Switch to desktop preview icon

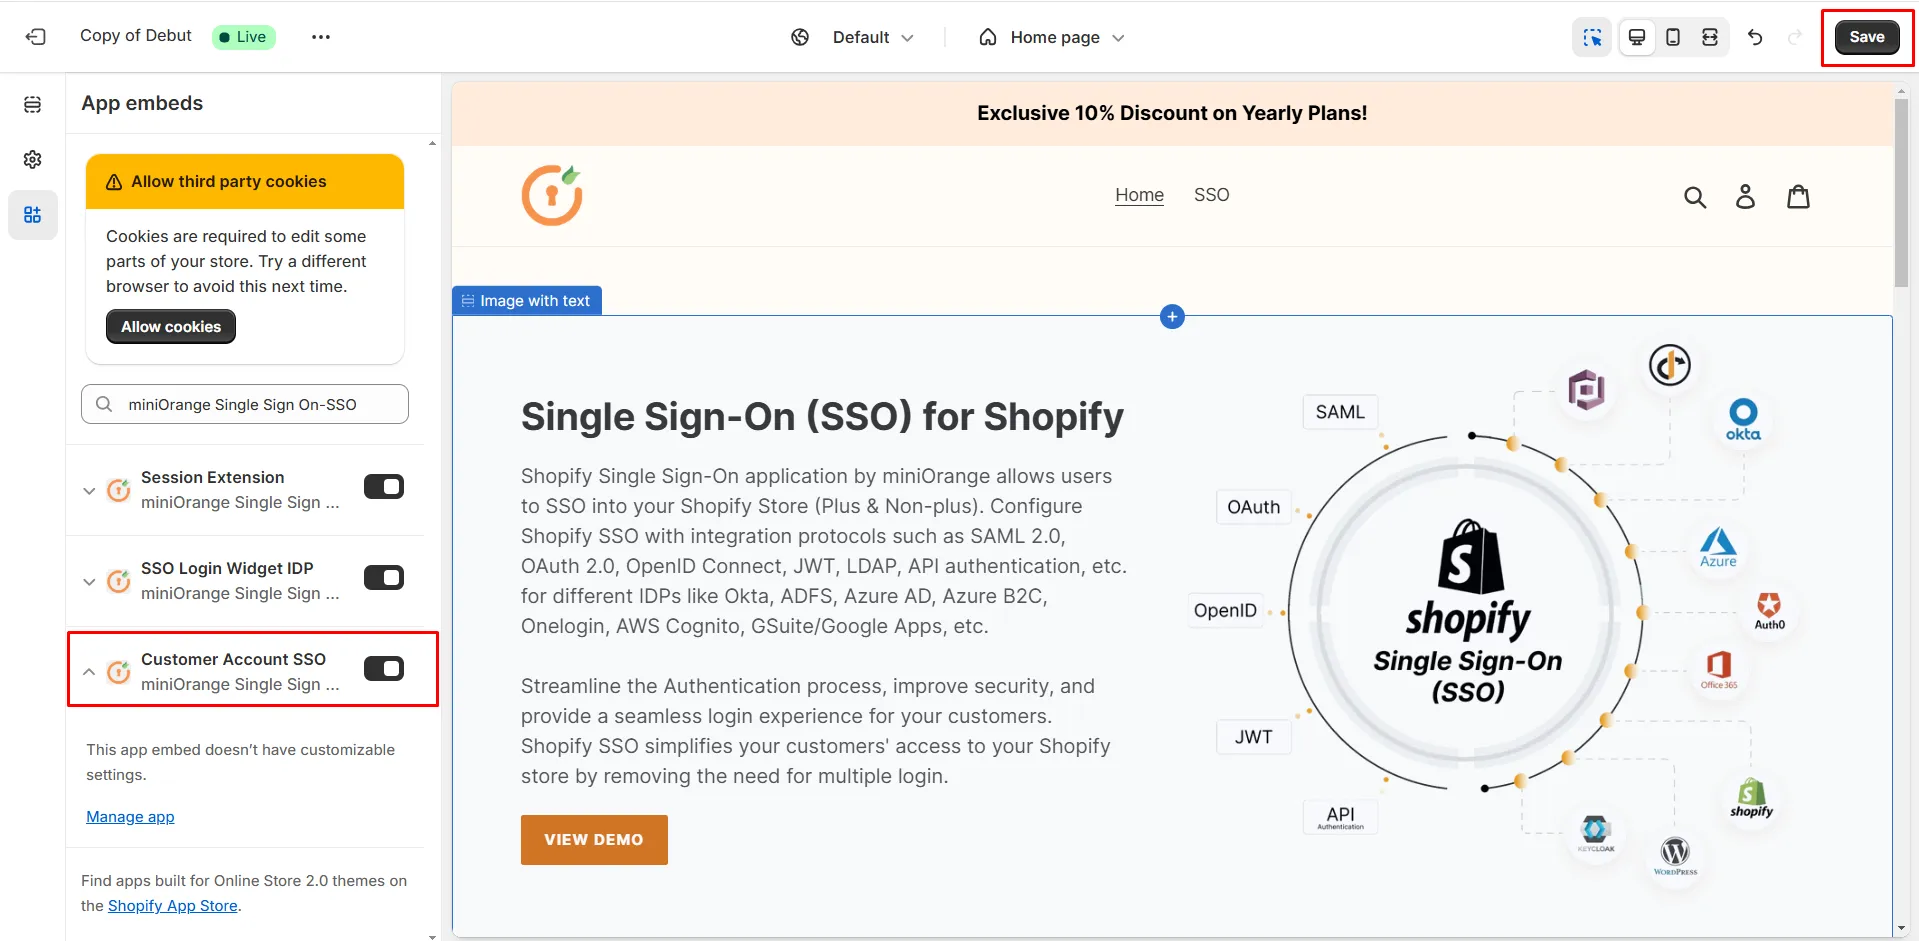pyautogui.click(x=1637, y=37)
